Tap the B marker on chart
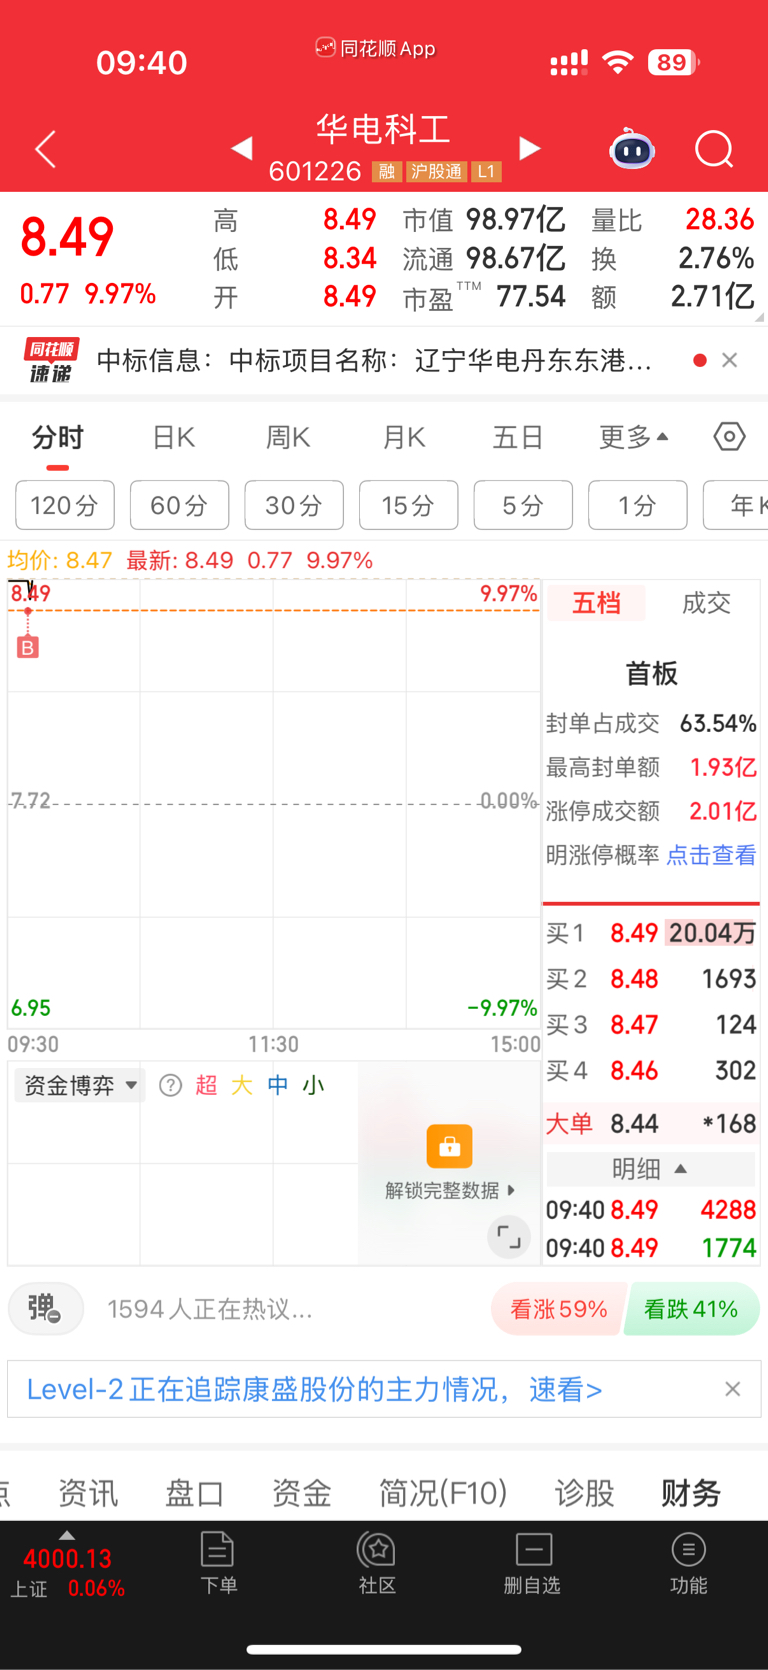Viewport: 768px width, 1670px height. click(28, 647)
